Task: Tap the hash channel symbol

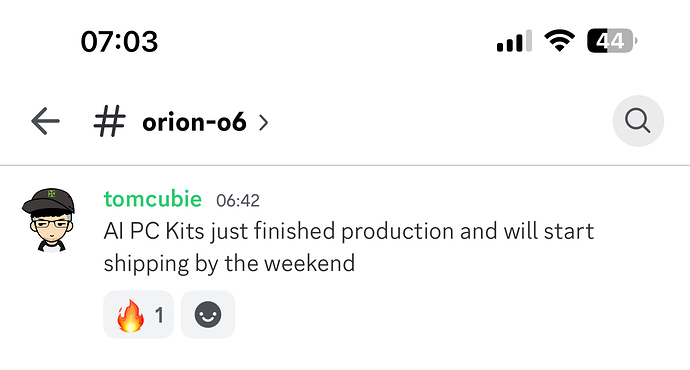Action: pyautogui.click(x=110, y=121)
